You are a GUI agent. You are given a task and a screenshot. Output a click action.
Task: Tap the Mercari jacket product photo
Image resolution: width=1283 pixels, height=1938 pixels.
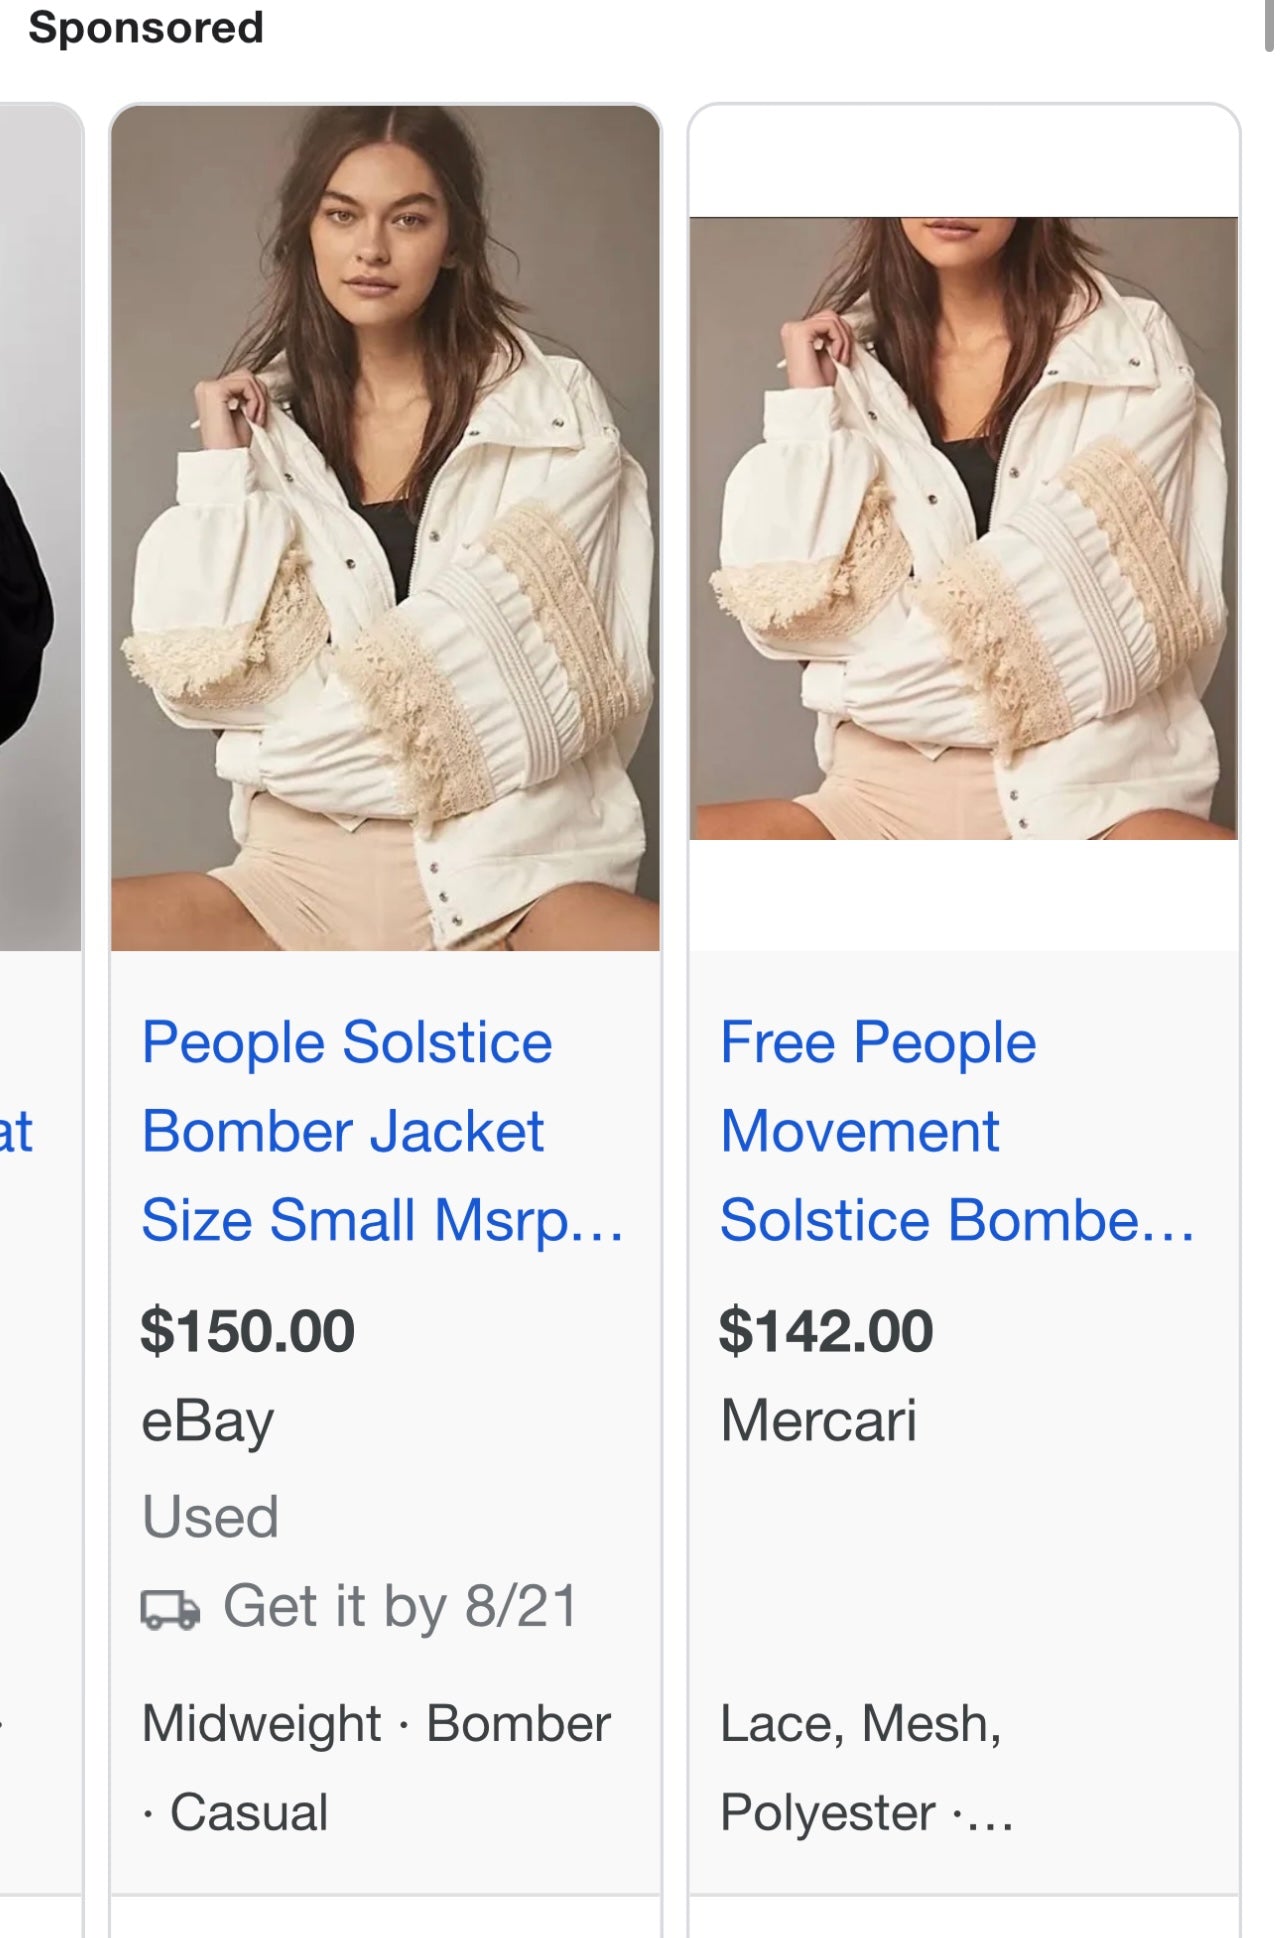click(963, 528)
